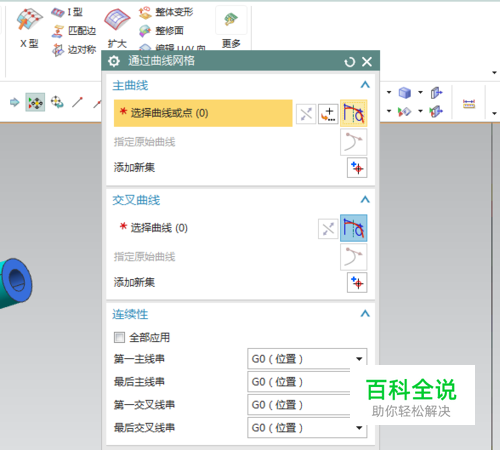Click 指定原始曲线 icon under 主曲线
Image resolution: width=500 pixels, height=450 pixels.
pyautogui.click(x=354, y=142)
